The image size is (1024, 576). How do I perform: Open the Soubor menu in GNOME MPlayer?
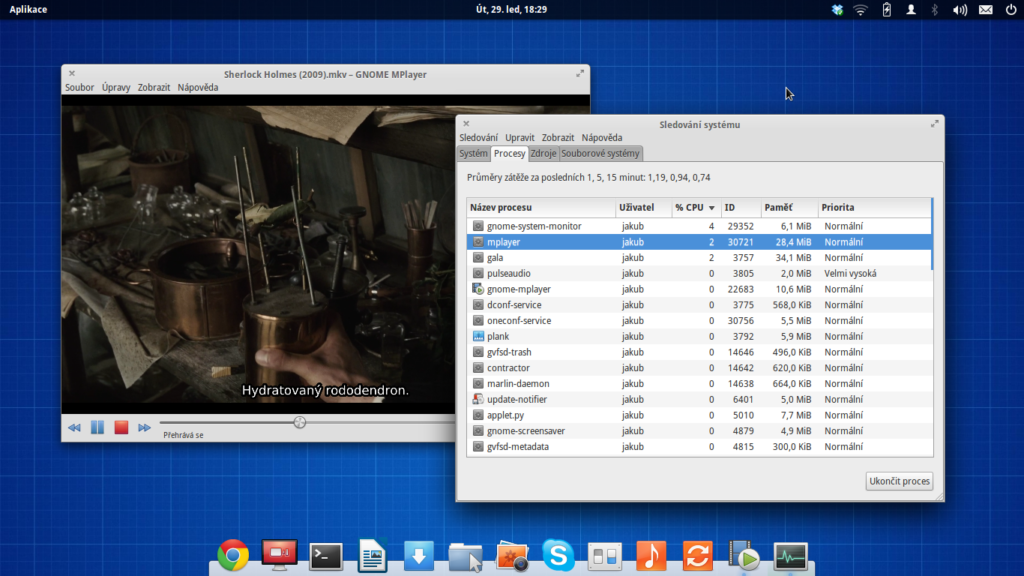(80, 87)
